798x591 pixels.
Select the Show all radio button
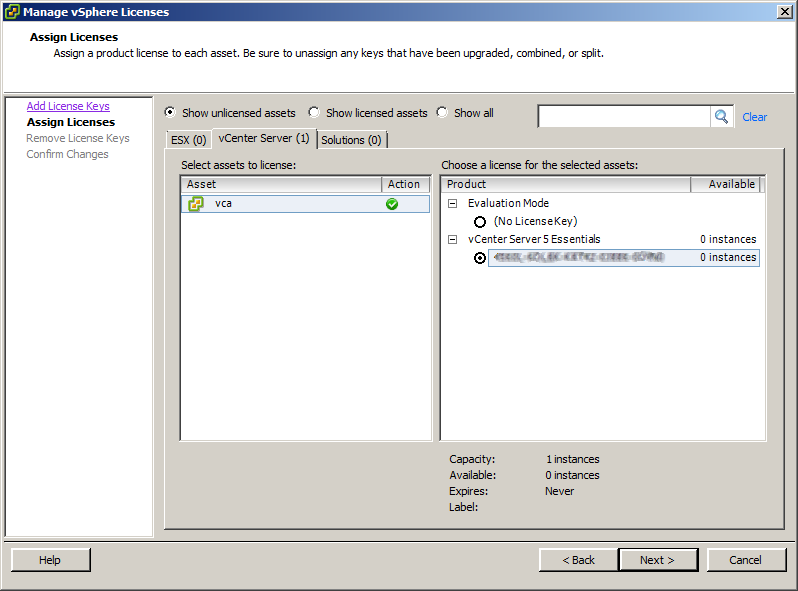[442, 112]
